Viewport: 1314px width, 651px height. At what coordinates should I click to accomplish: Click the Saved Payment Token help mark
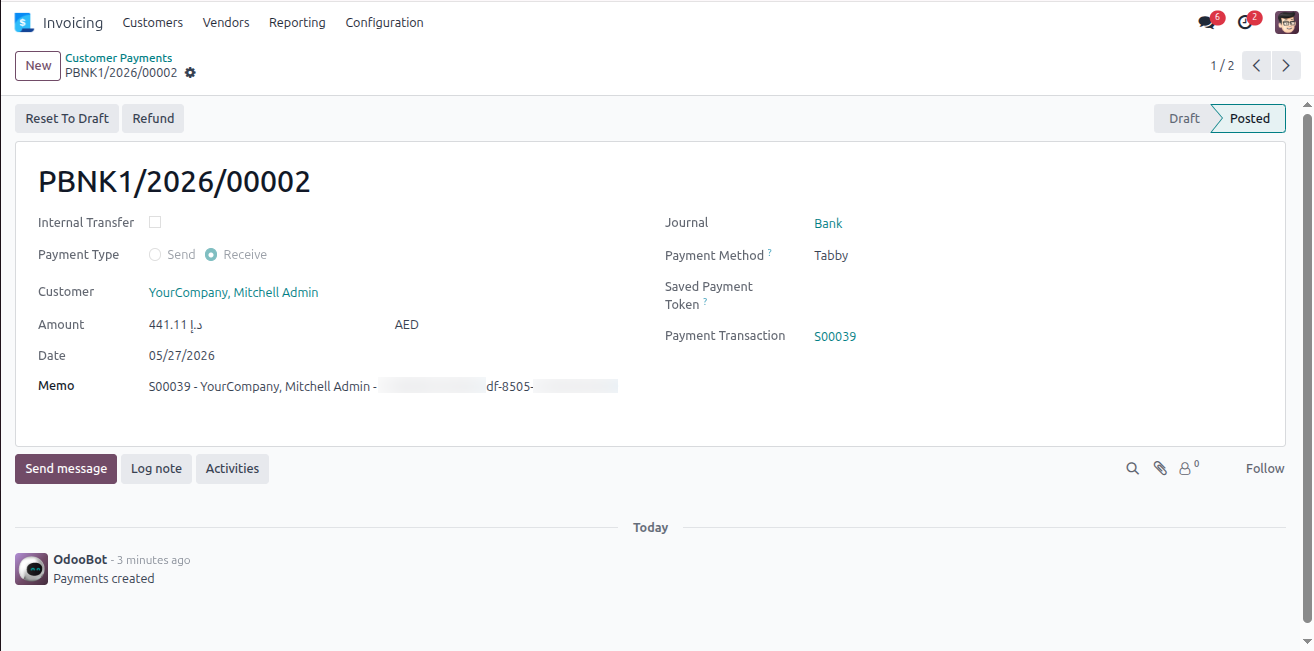click(x=705, y=301)
